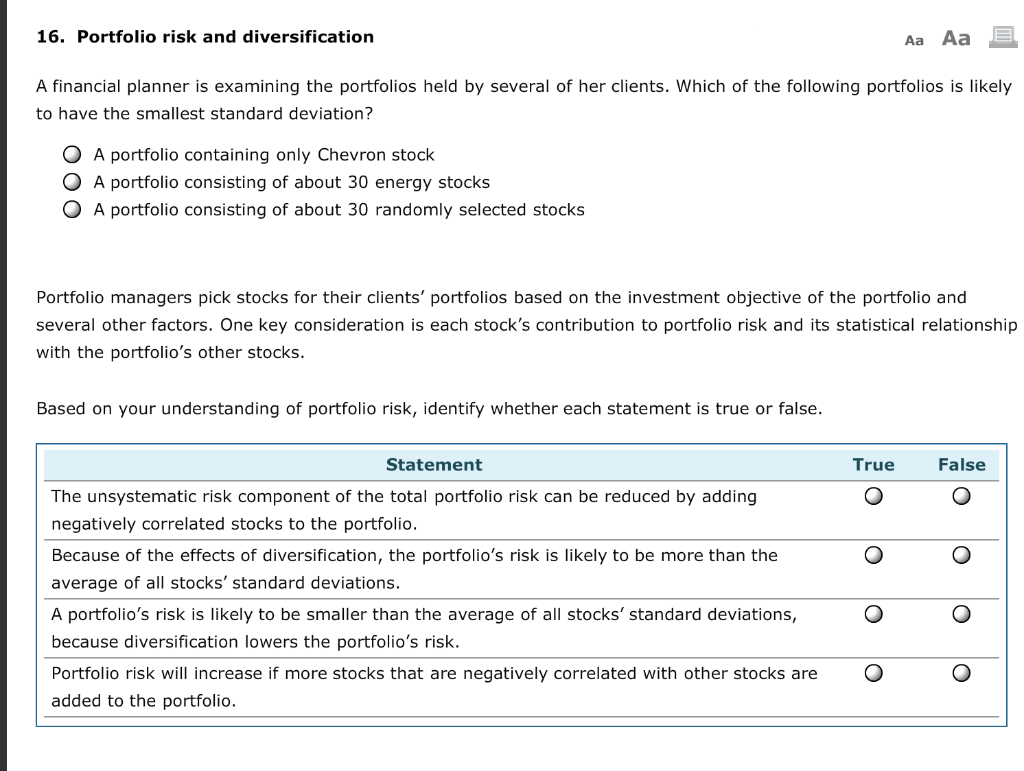1024x771 pixels.
Task: Open the print view icon
Action: (x=1002, y=36)
